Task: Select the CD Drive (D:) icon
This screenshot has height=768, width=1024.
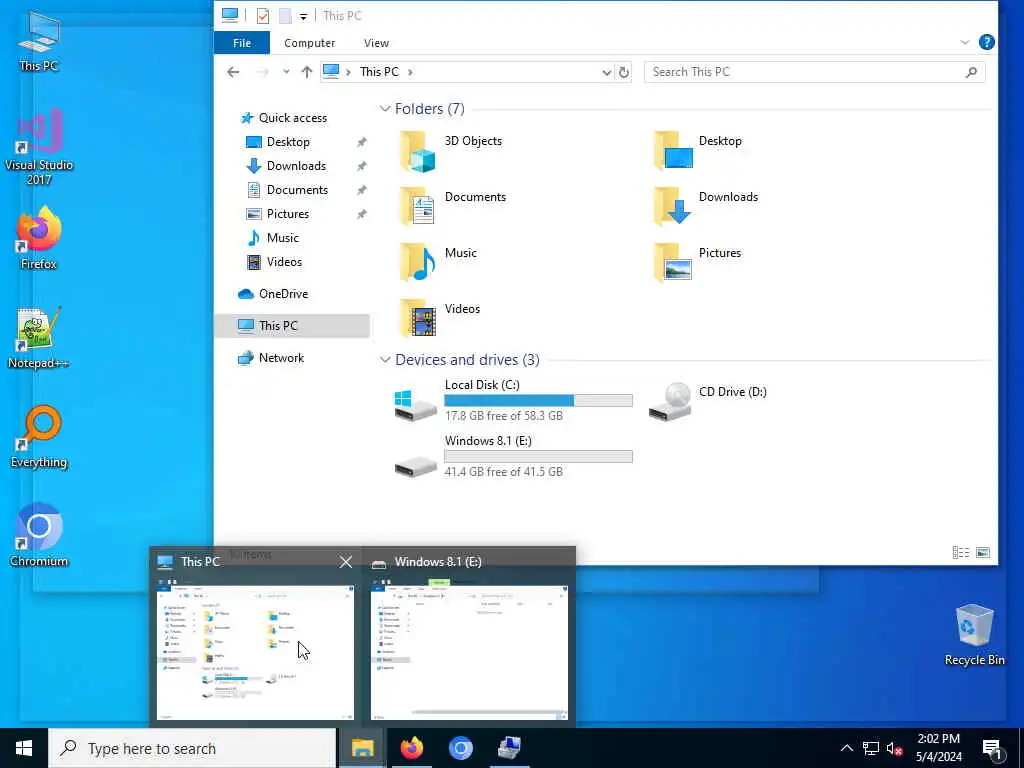Action: coord(708,400)
